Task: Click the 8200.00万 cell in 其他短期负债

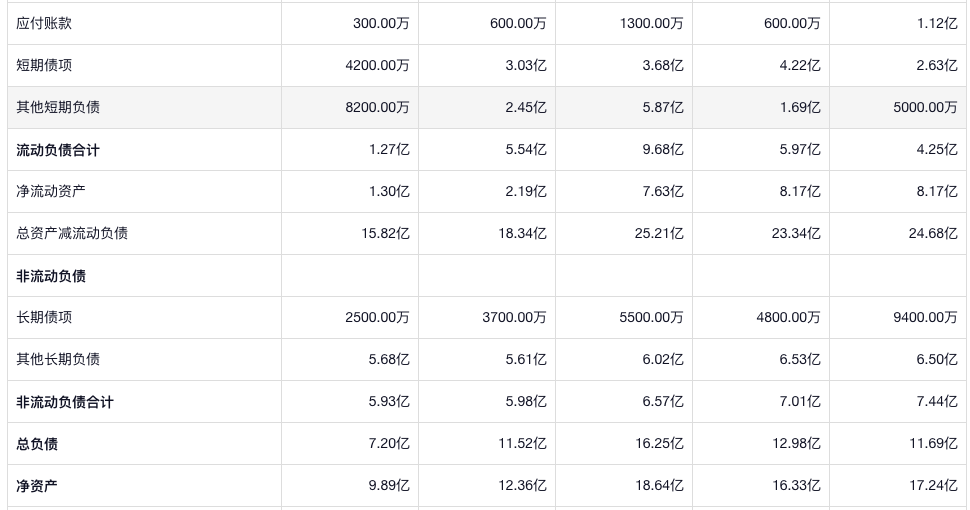Action: coord(377,107)
